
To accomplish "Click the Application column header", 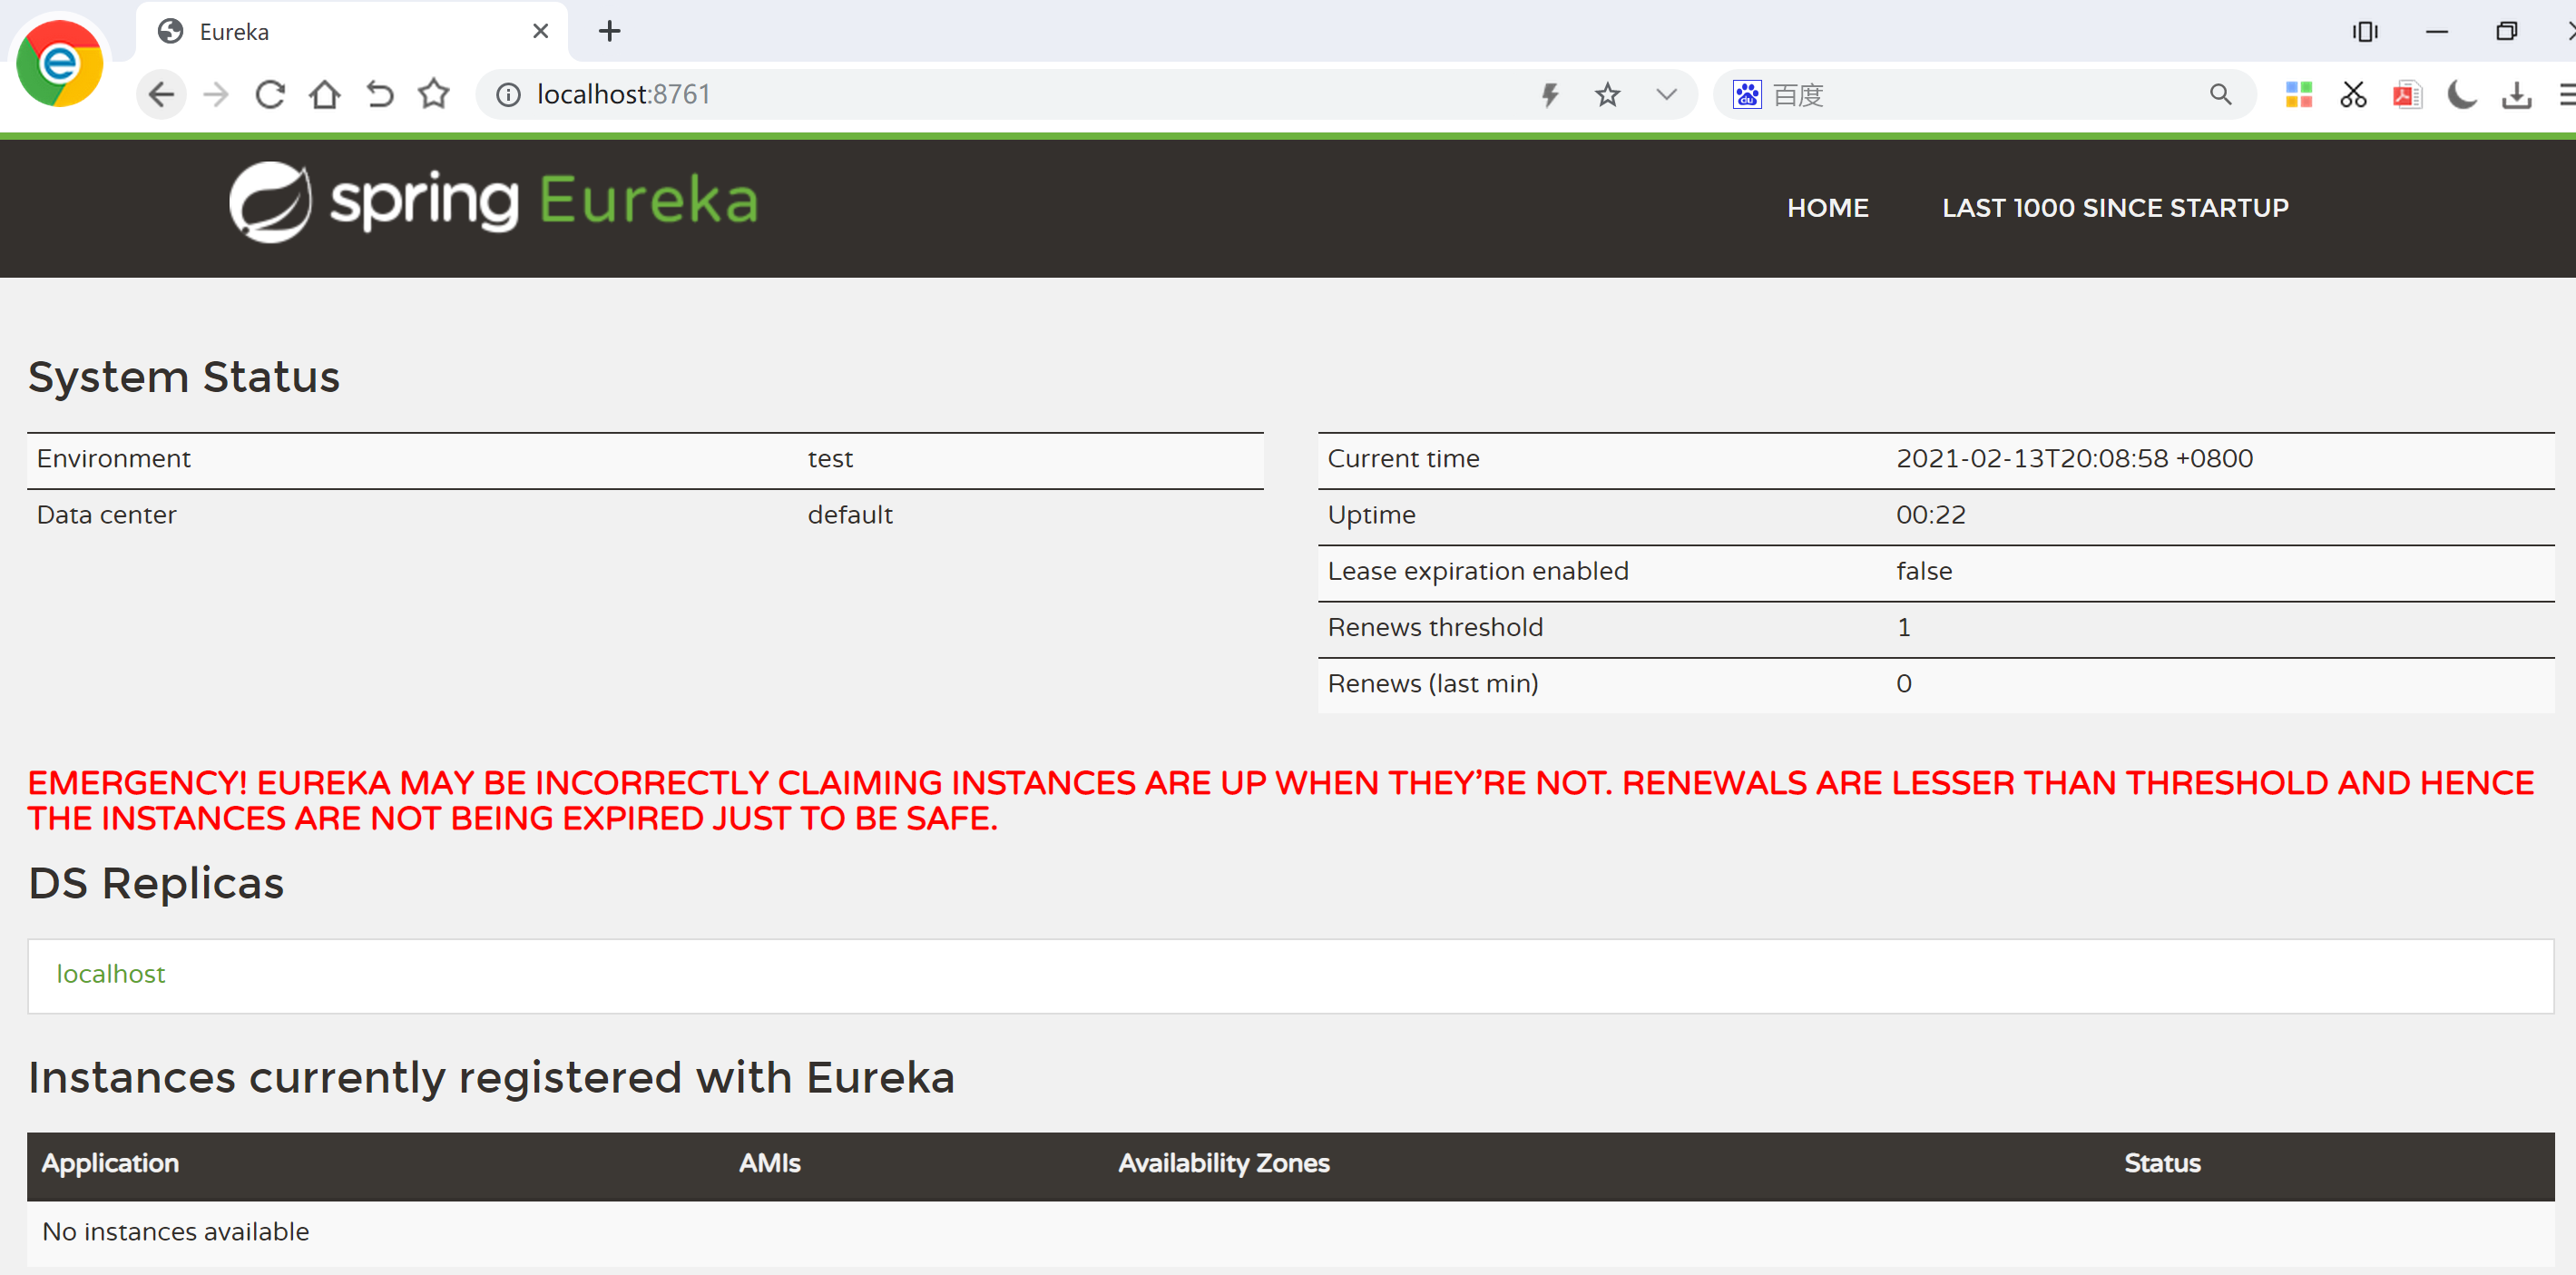I will (x=110, y=1163).
